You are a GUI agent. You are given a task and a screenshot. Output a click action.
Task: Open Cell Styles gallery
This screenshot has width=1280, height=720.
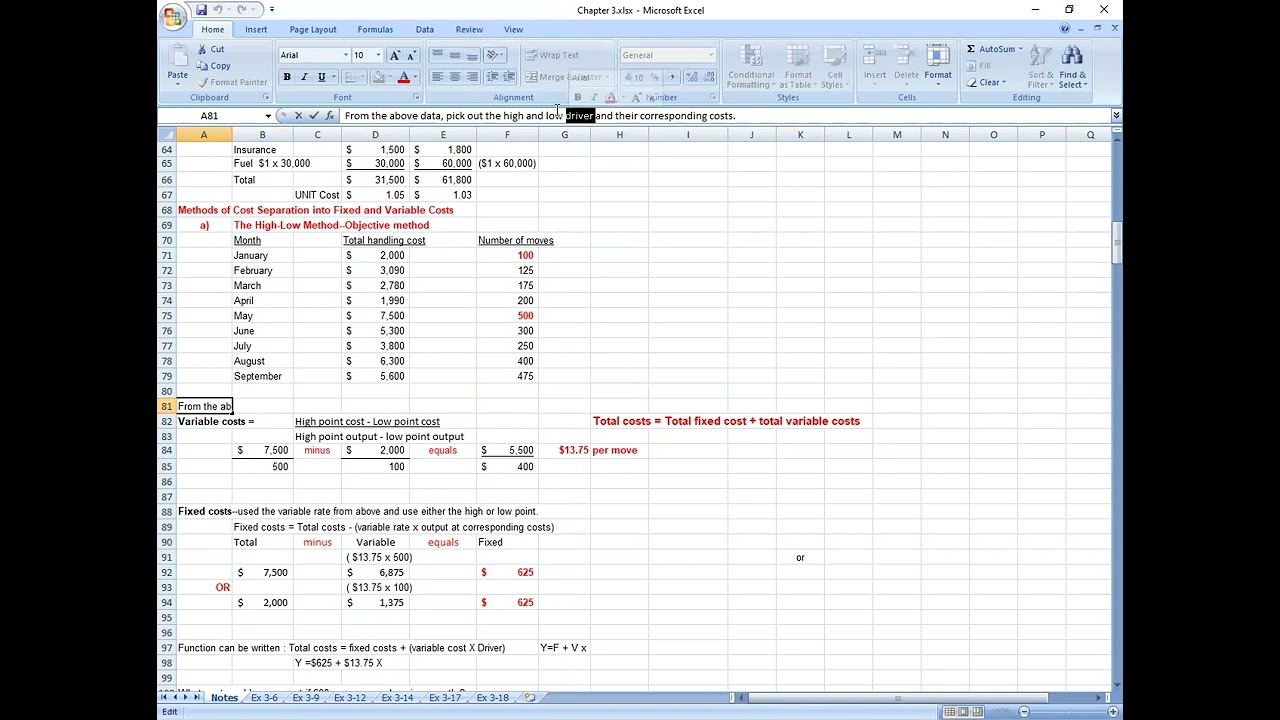pyautogui.click(x=834, y=67)
